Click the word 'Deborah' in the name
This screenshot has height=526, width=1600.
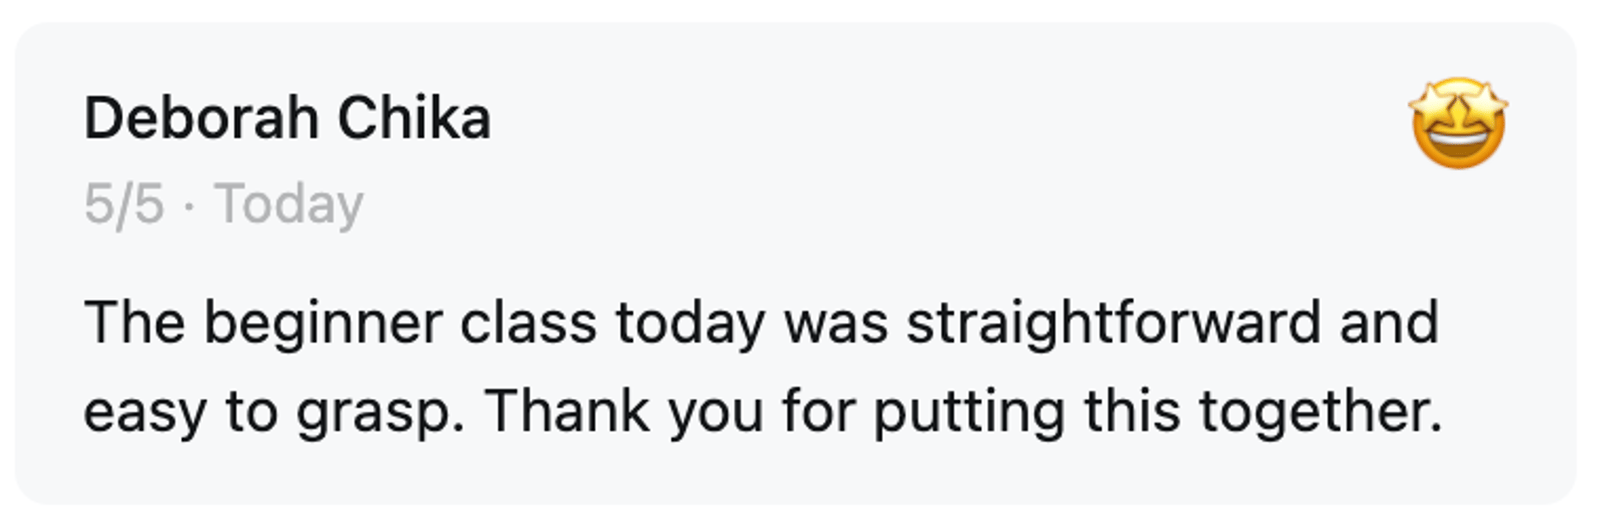(x=200, y=119)
